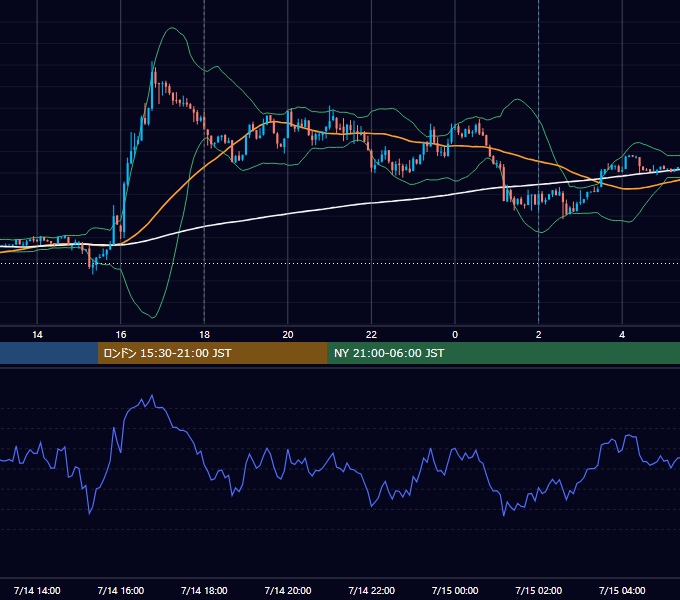Click the hour label 22 on the price chart axis
The height and width of the screenshot is (600, 680).
click(x=372, y=335)
